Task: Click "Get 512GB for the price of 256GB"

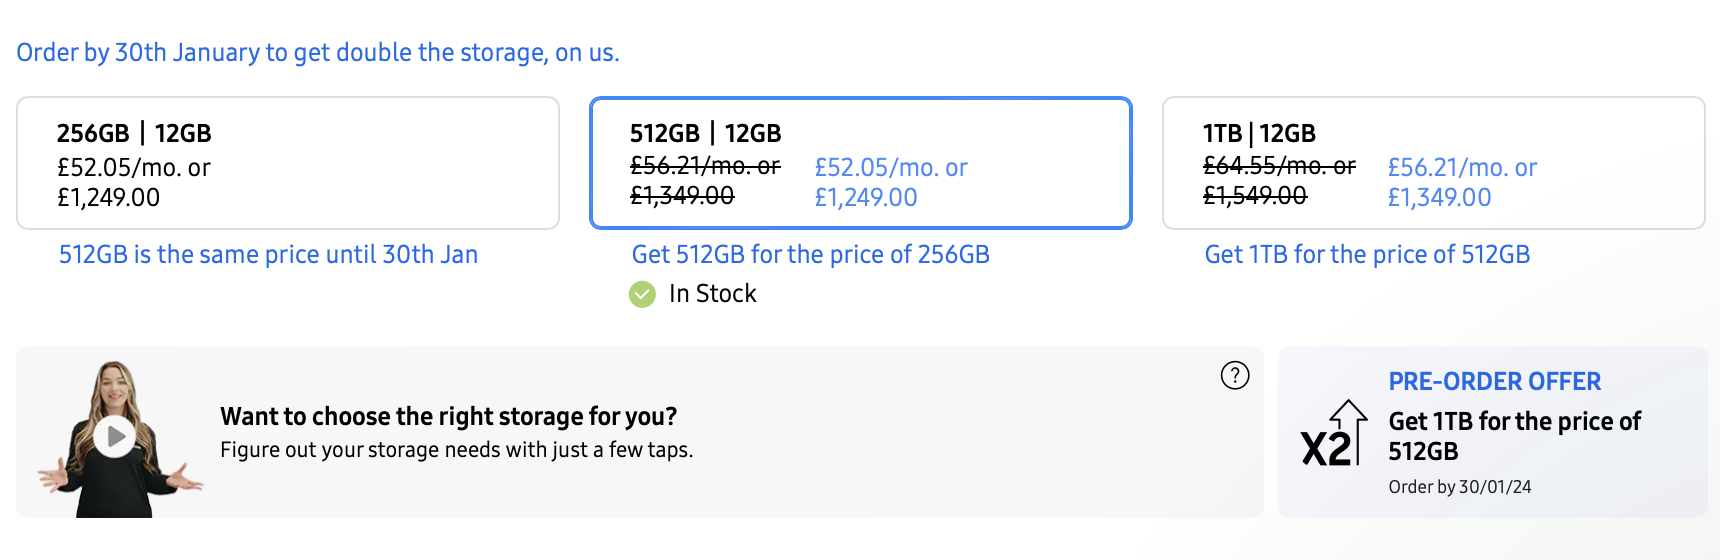Action: [810, 255]
